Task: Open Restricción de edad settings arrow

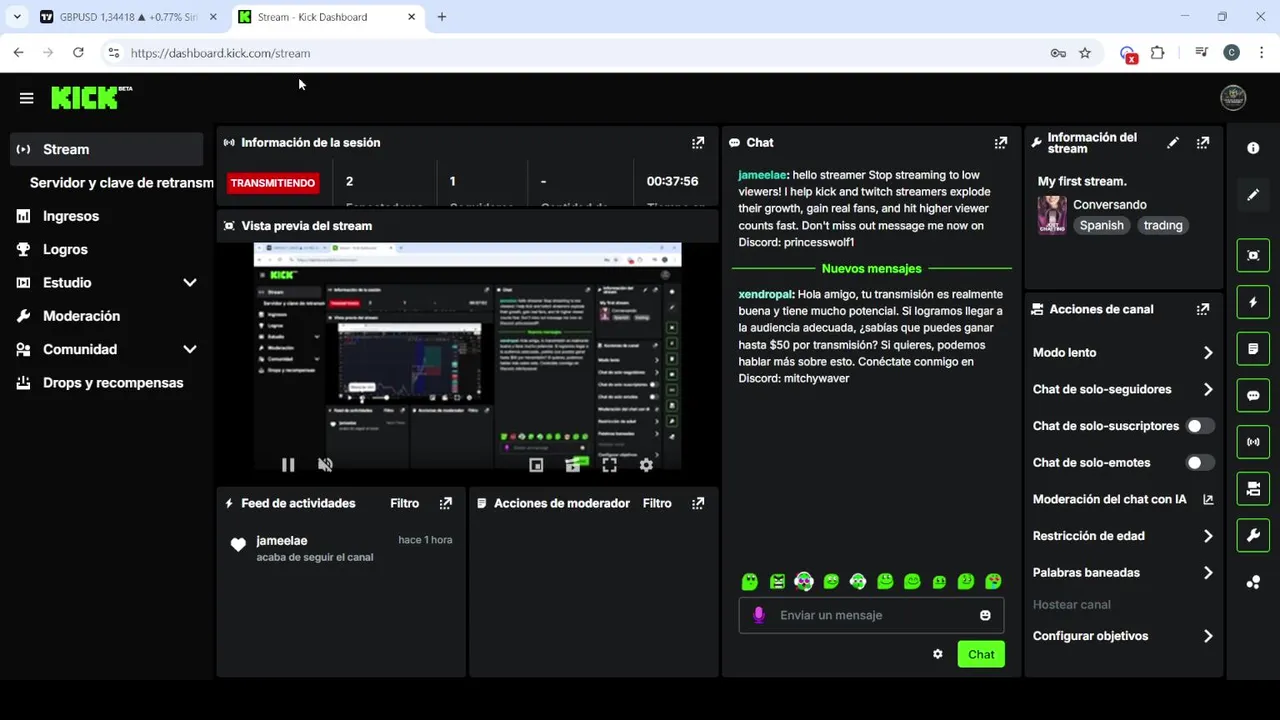Action: tap(1208, 536)
